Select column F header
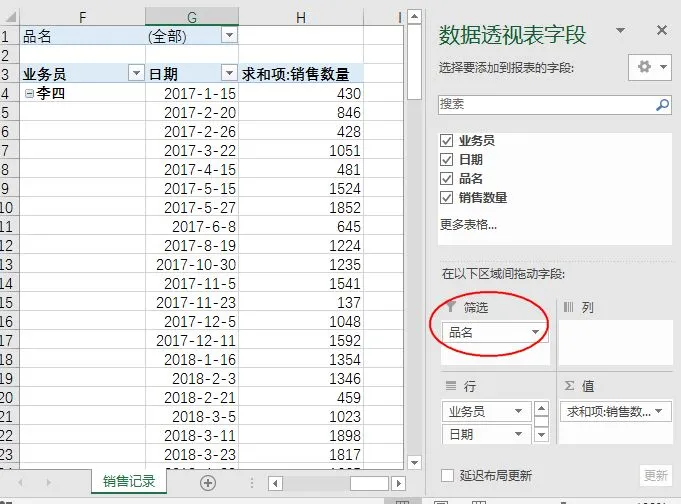Viewport: 681px width, 504px height. coord(83,17)
